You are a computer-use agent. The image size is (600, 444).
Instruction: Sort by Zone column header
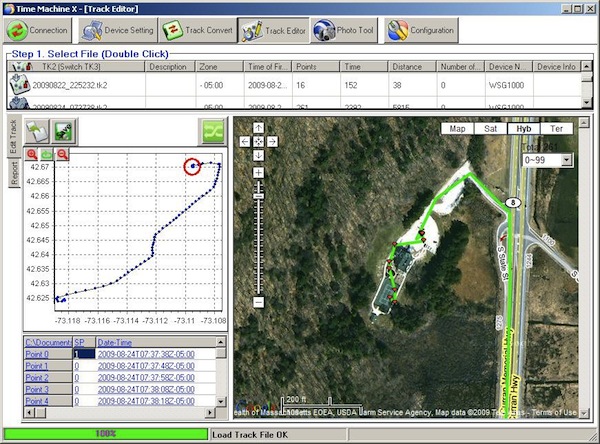coord(220,67)
